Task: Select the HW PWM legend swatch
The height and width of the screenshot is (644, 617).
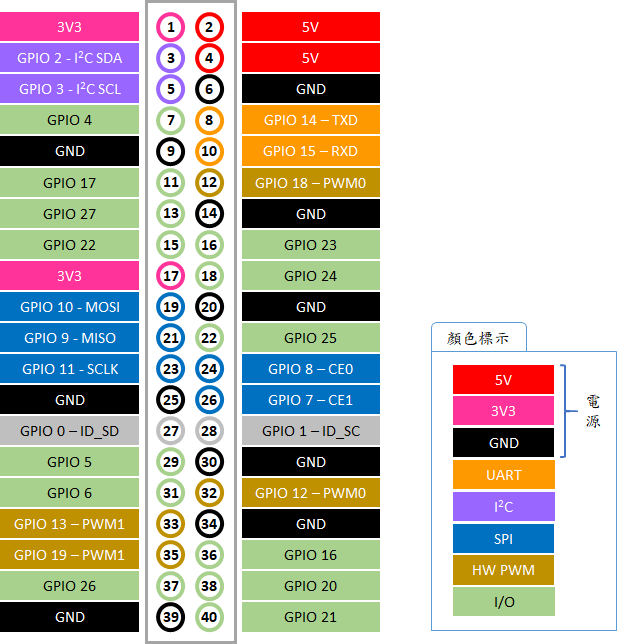Action: tap(503, 570)
